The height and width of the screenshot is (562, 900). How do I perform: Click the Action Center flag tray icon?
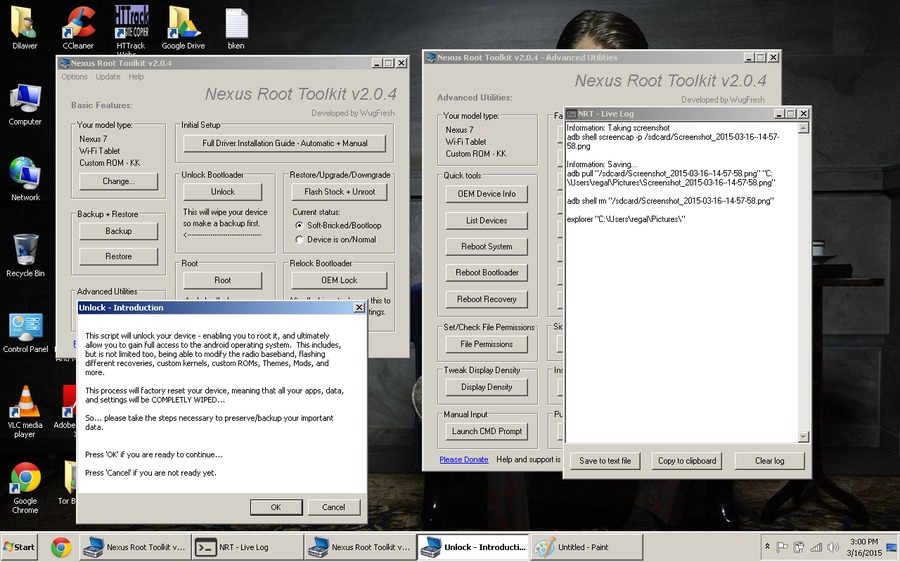coord(782,547)
